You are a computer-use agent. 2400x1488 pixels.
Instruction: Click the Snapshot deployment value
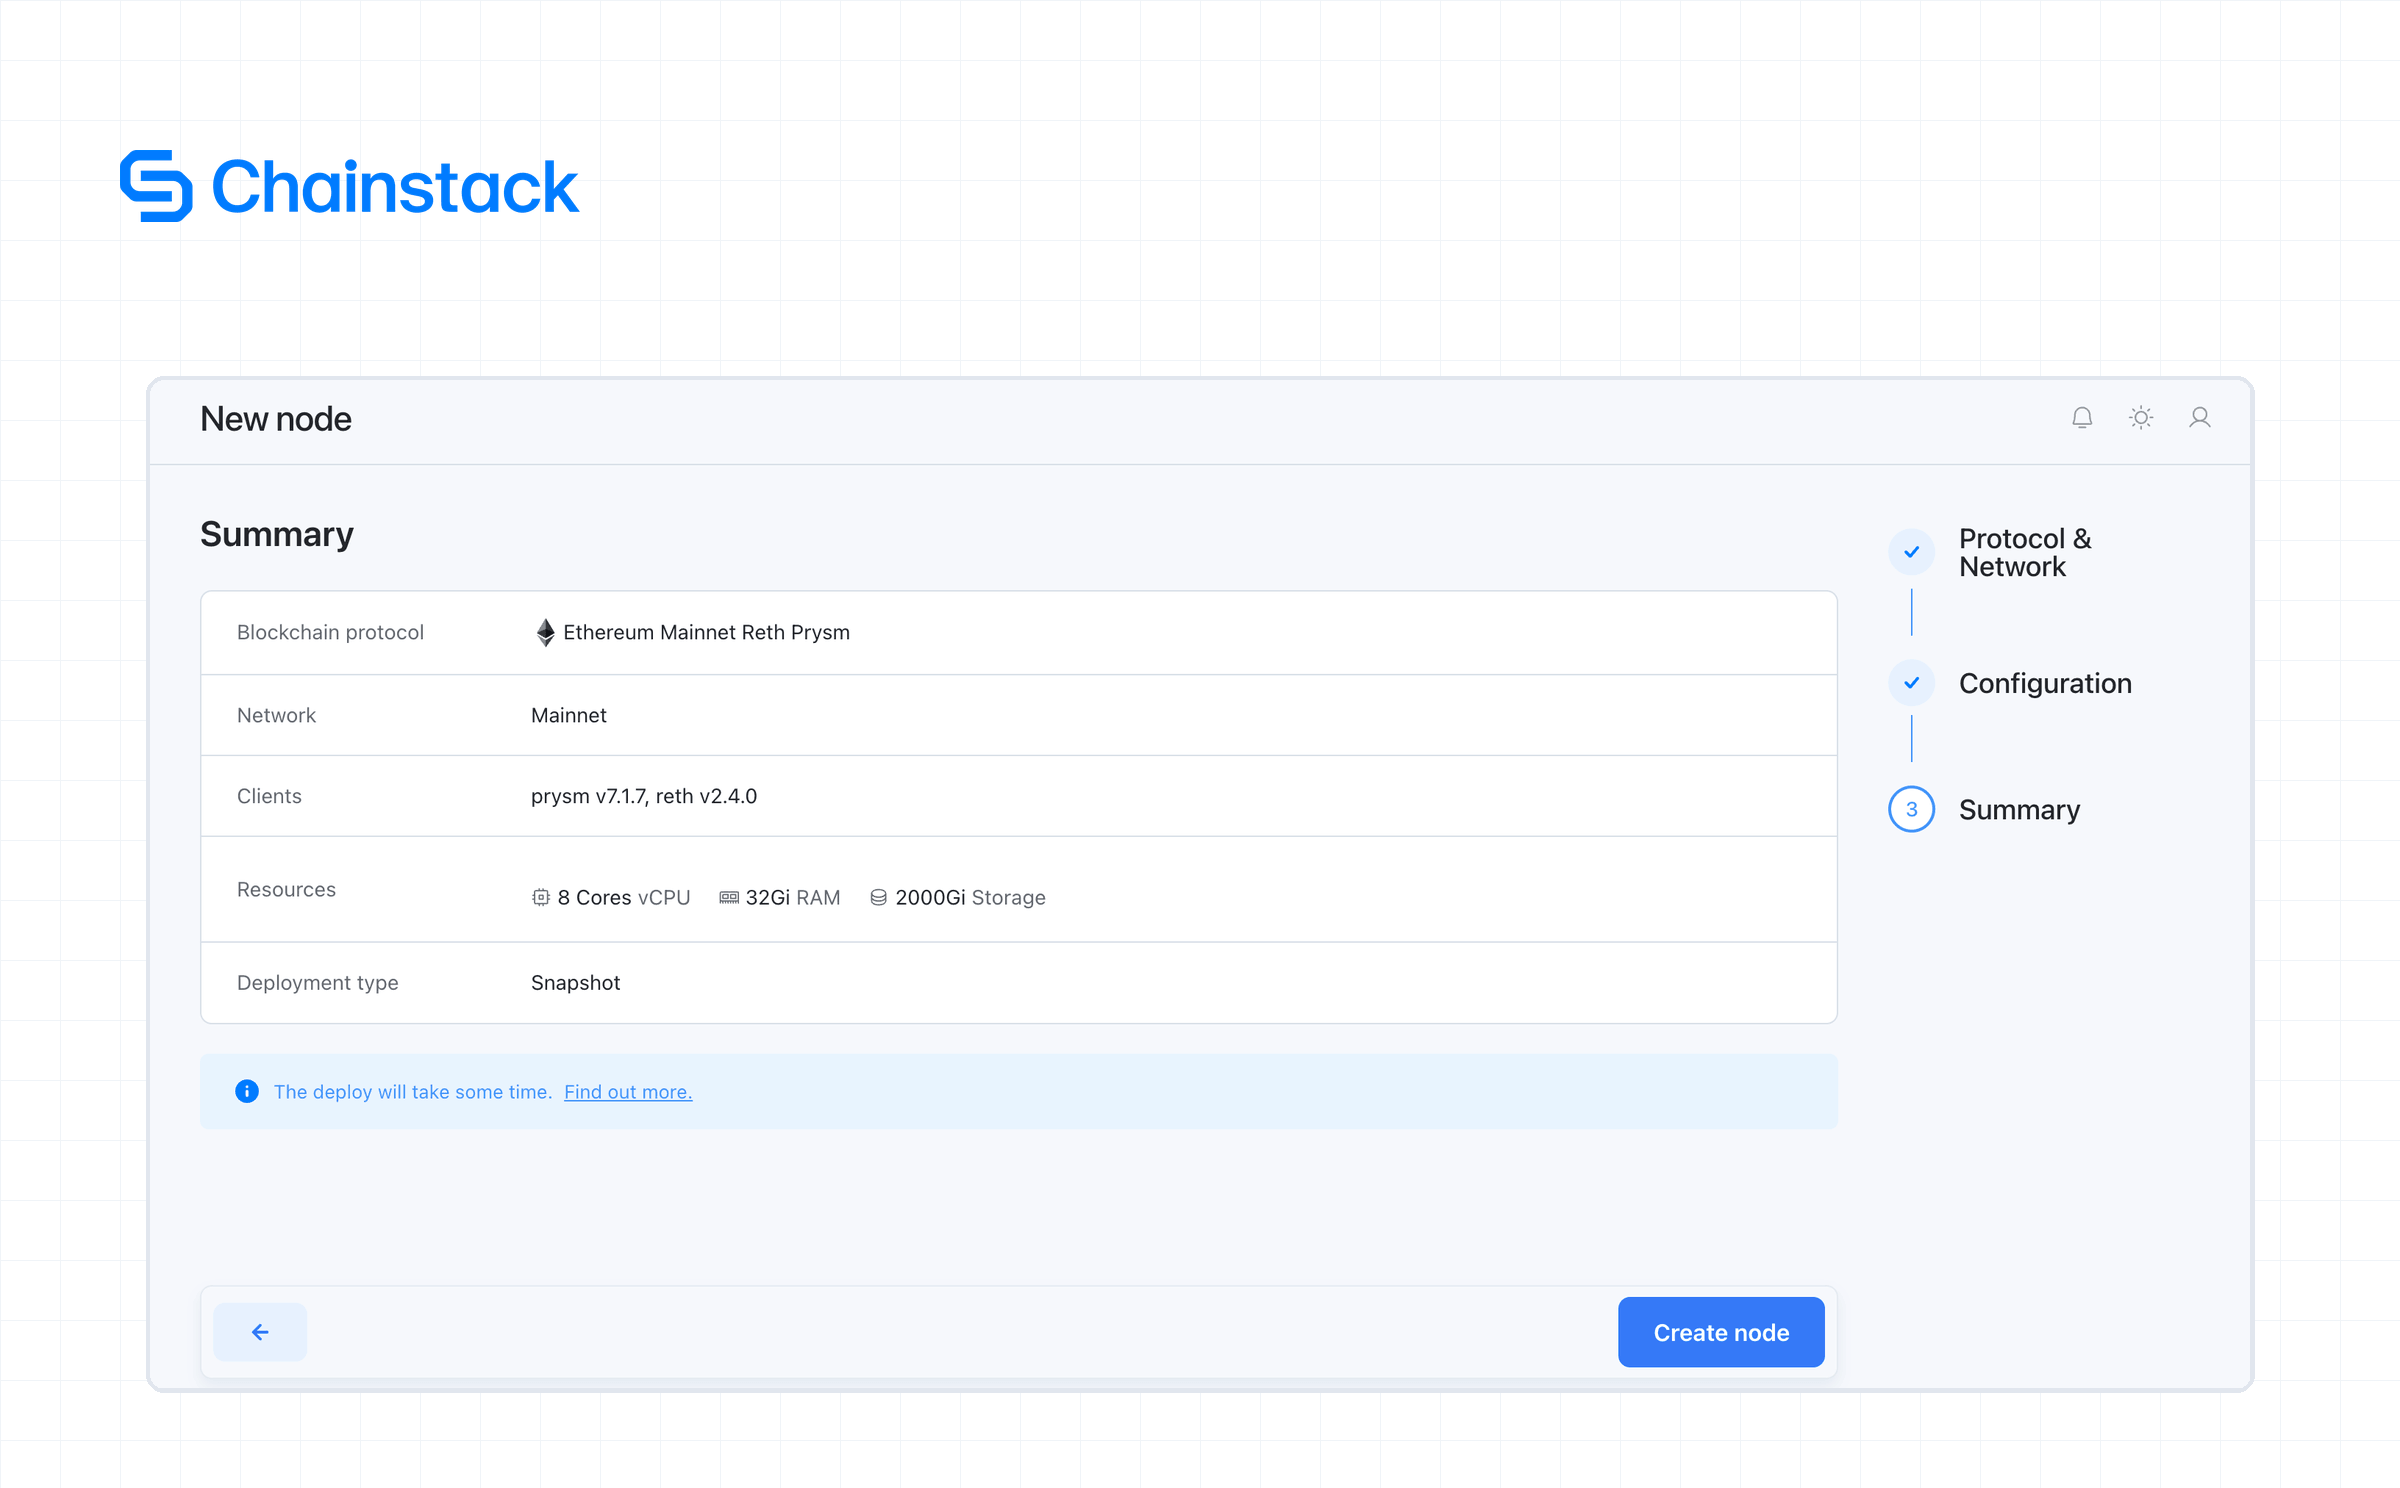[x=575, y=982]
